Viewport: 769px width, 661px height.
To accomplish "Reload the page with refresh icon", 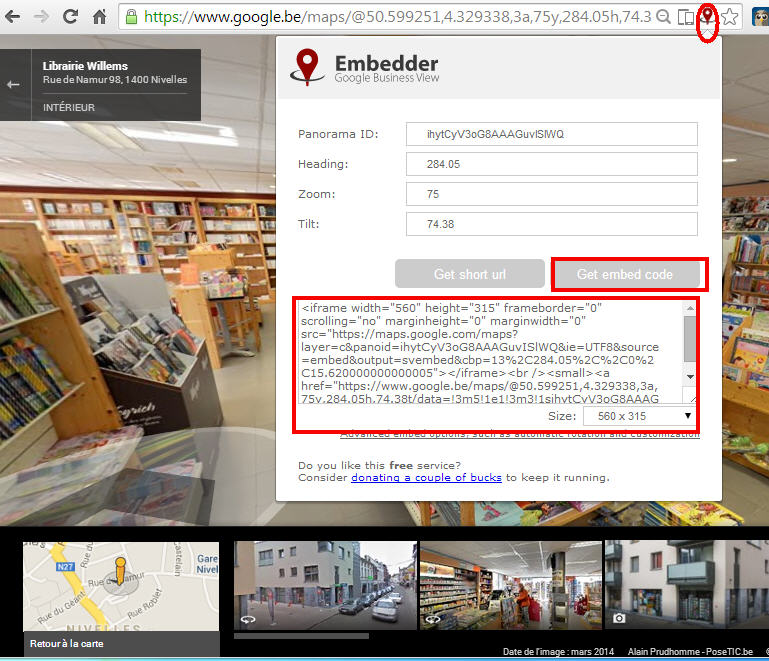I will point(71,17).
